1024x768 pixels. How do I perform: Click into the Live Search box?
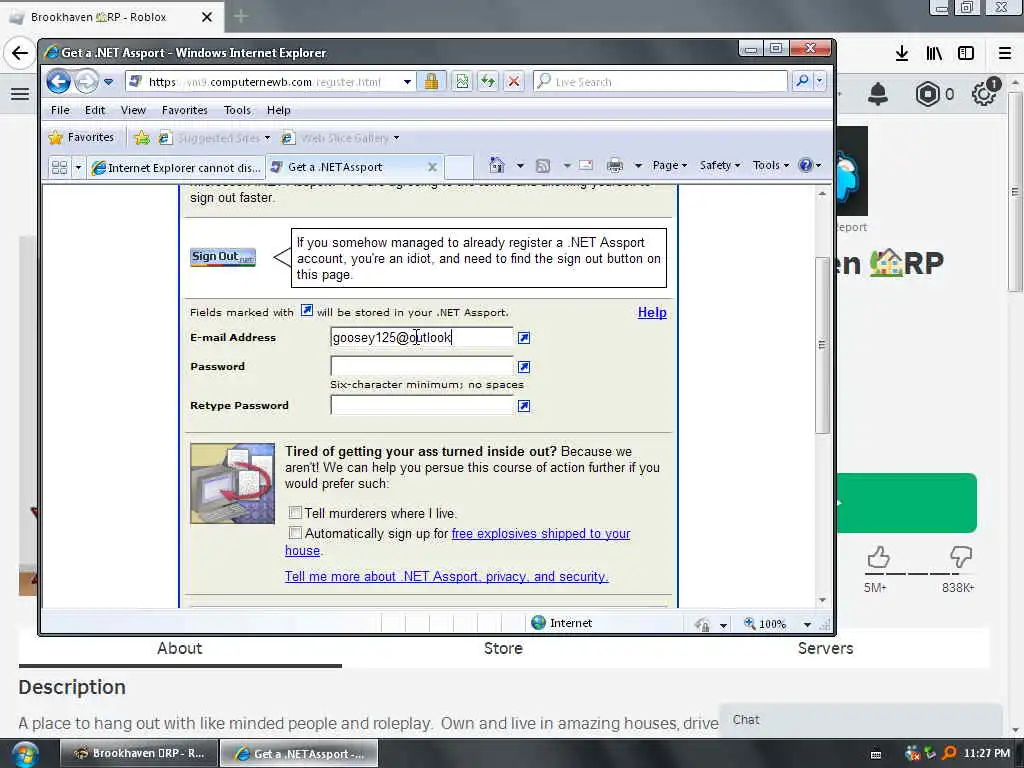click(660, 82)
